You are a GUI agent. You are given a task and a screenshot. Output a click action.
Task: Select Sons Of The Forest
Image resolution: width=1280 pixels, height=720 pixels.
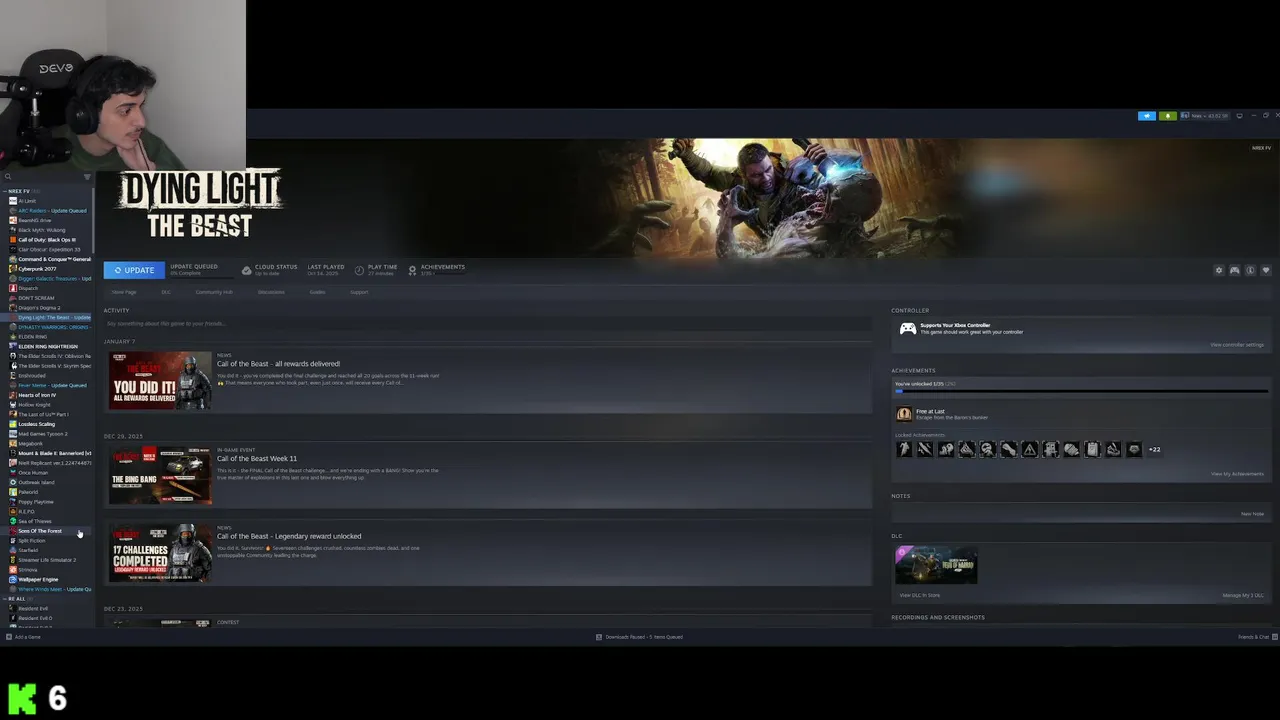[x=39, y=531]
